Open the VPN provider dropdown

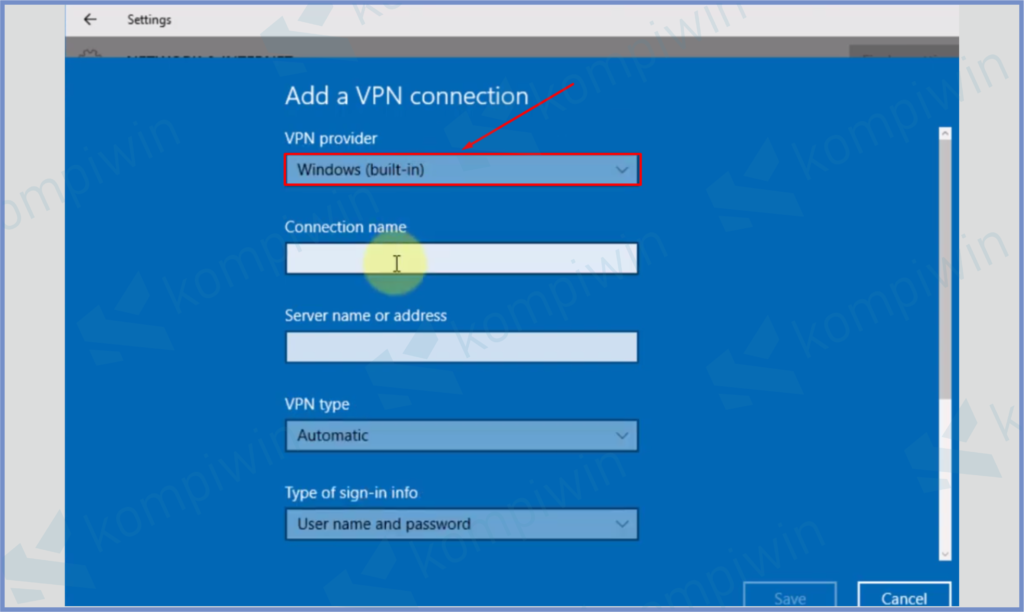coord(461,170)
